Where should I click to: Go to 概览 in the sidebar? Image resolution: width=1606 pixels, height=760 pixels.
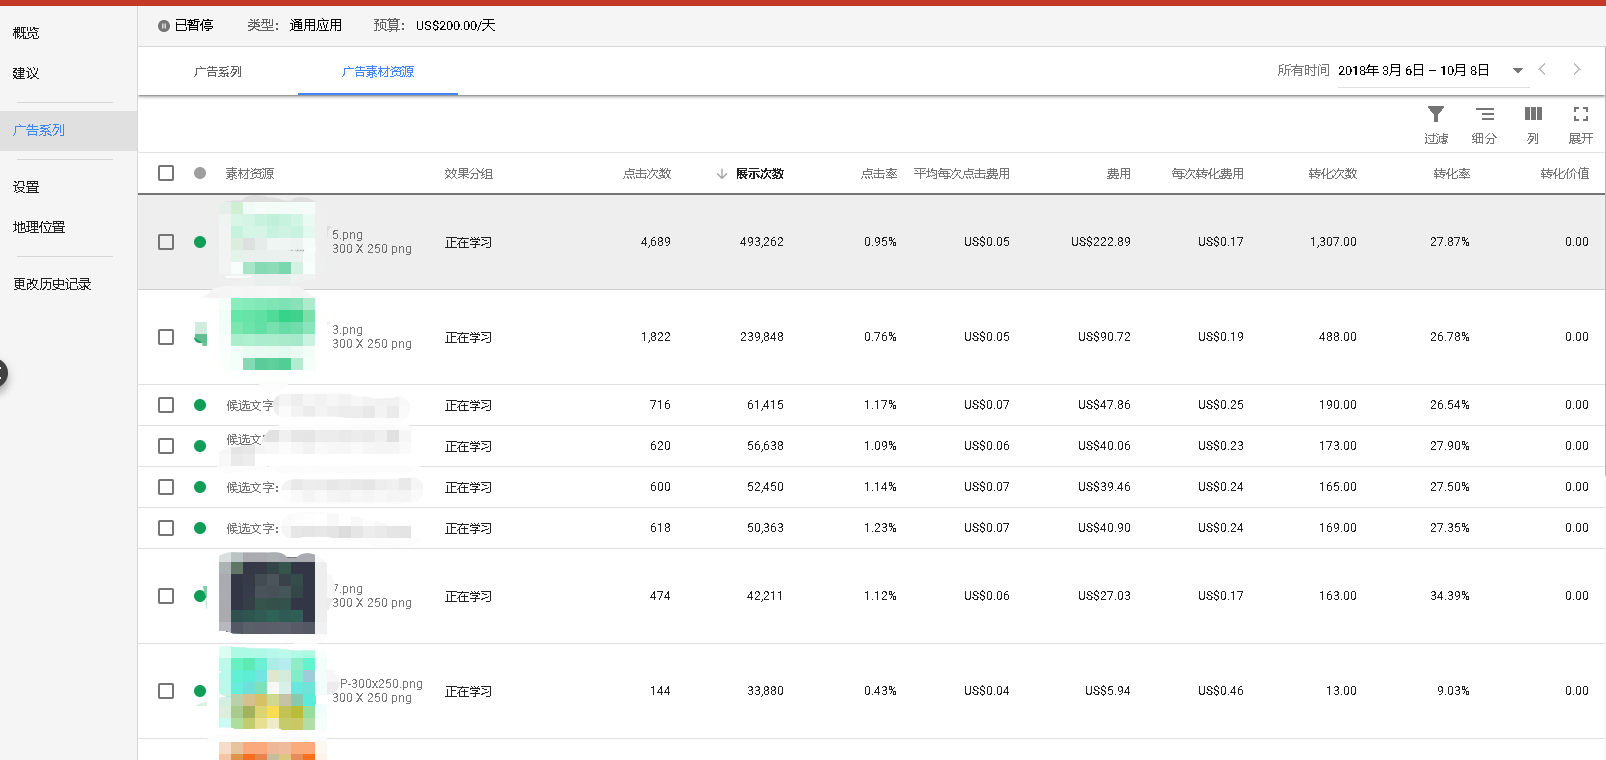[x=26, y=33]
